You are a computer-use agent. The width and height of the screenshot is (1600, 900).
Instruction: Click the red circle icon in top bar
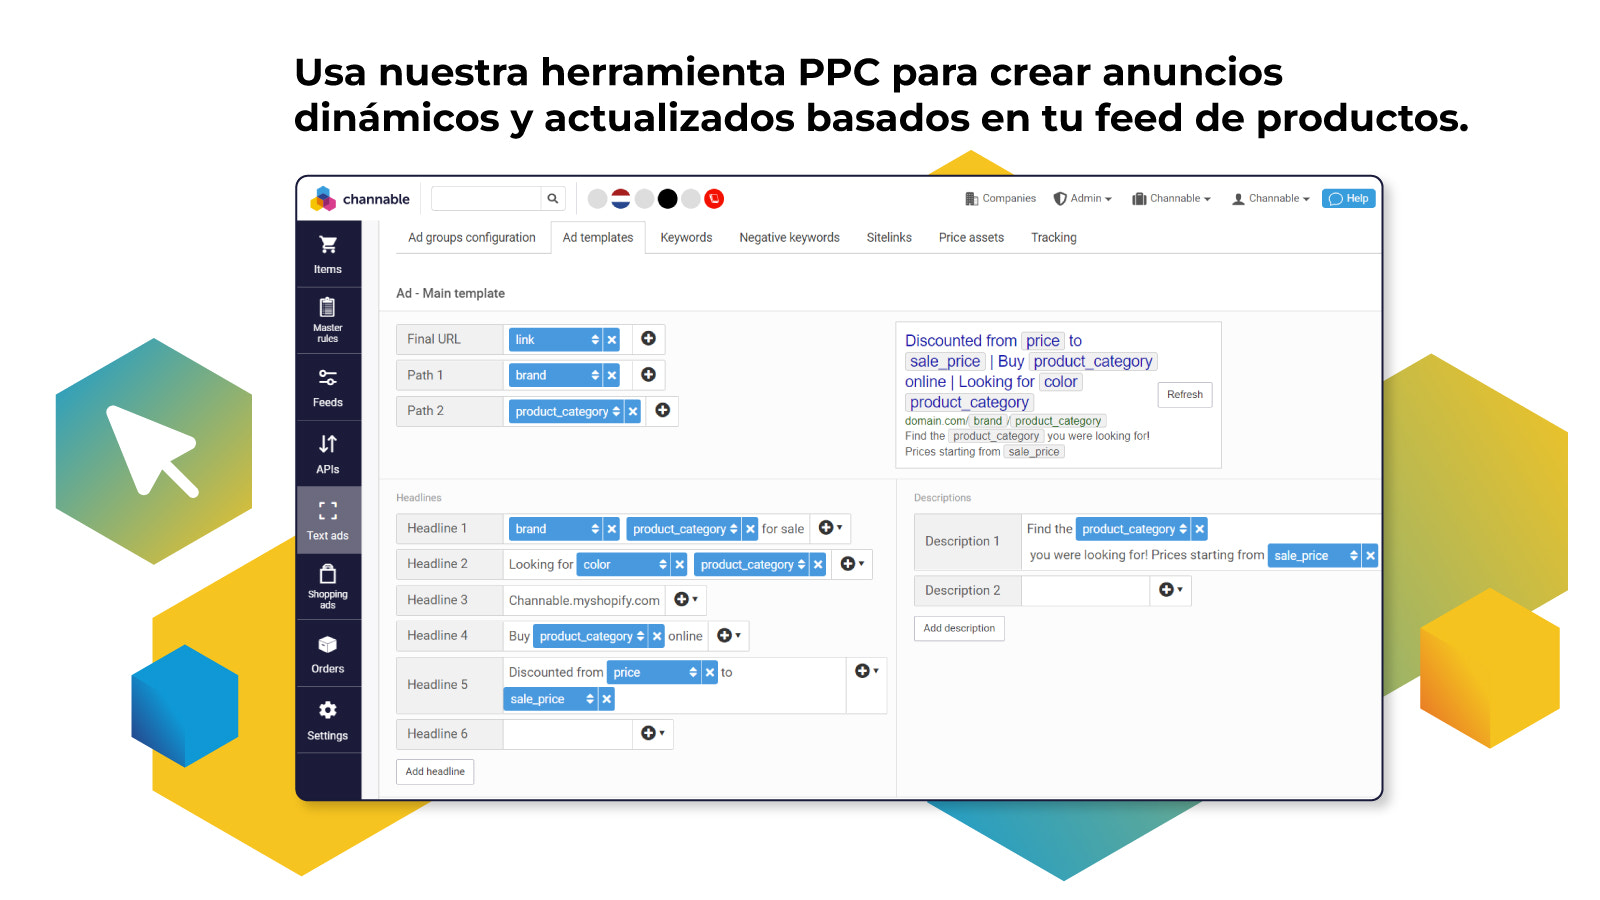[714, 199]
